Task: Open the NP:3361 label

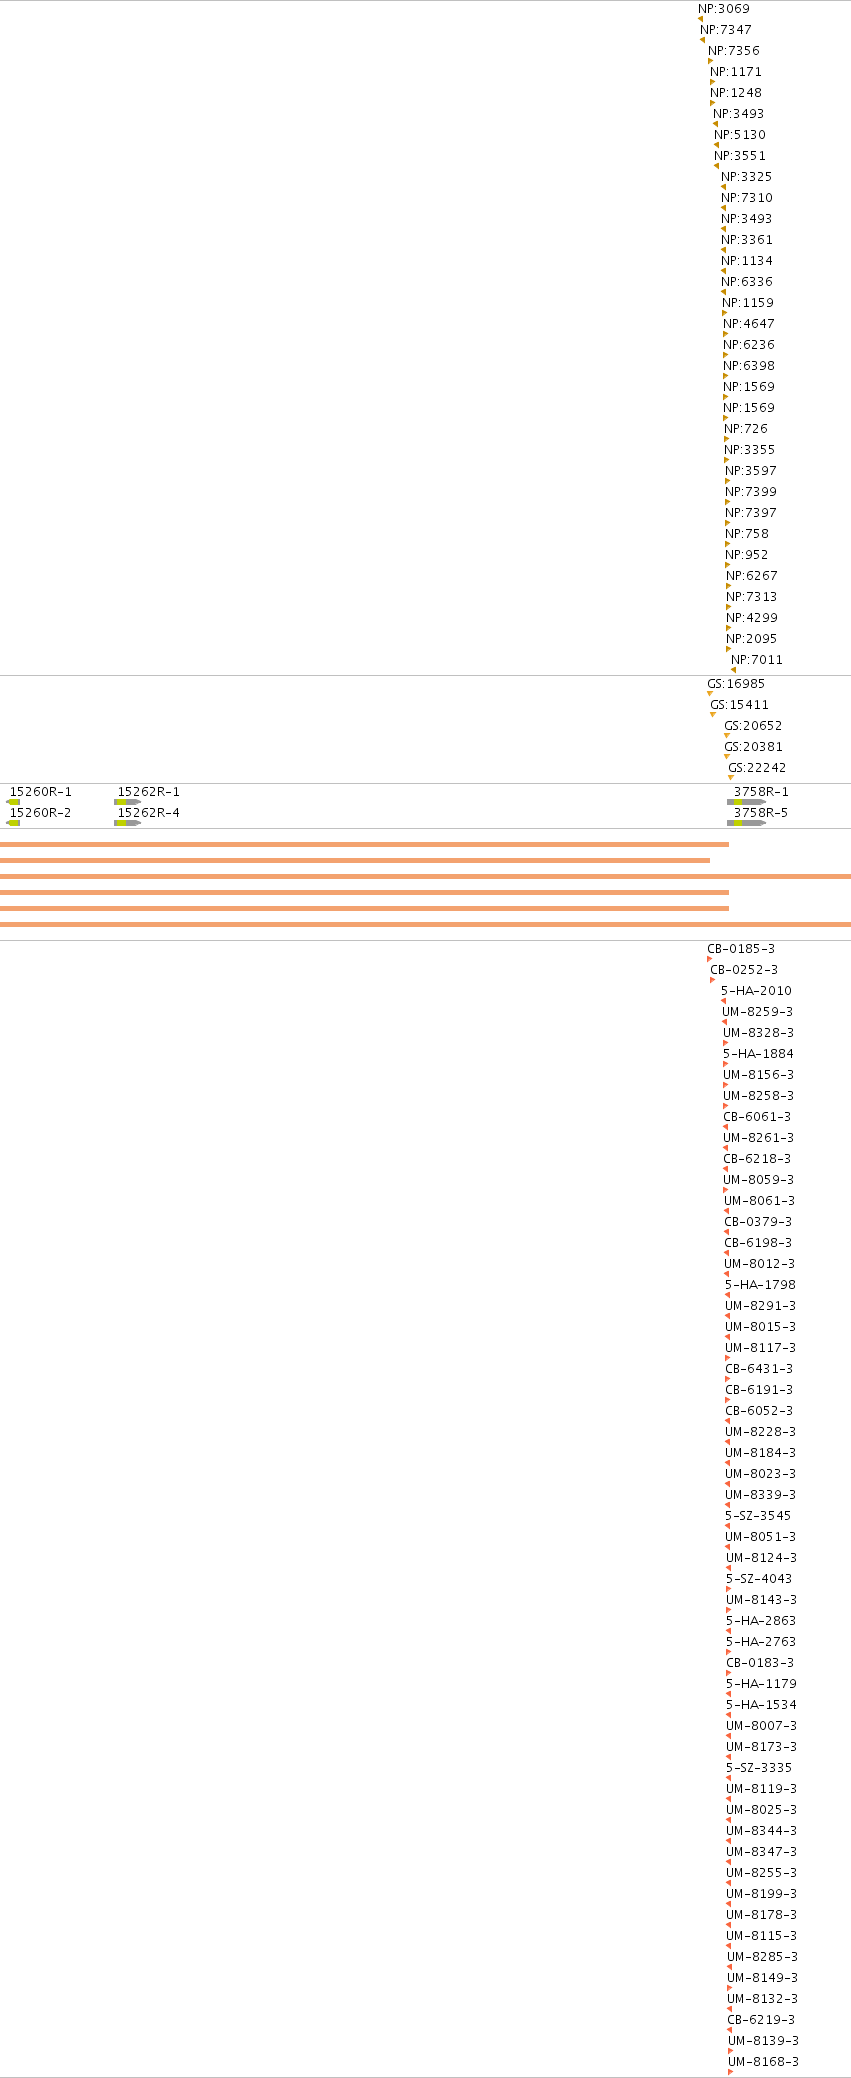Action: pyautogui.click(x=747, y=240)
